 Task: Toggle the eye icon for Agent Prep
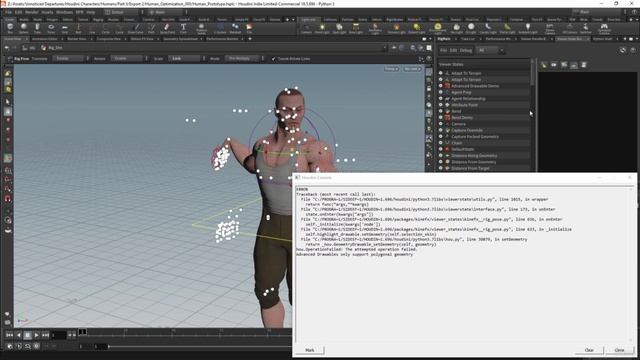pyautogui.click(x=440, y=92)
